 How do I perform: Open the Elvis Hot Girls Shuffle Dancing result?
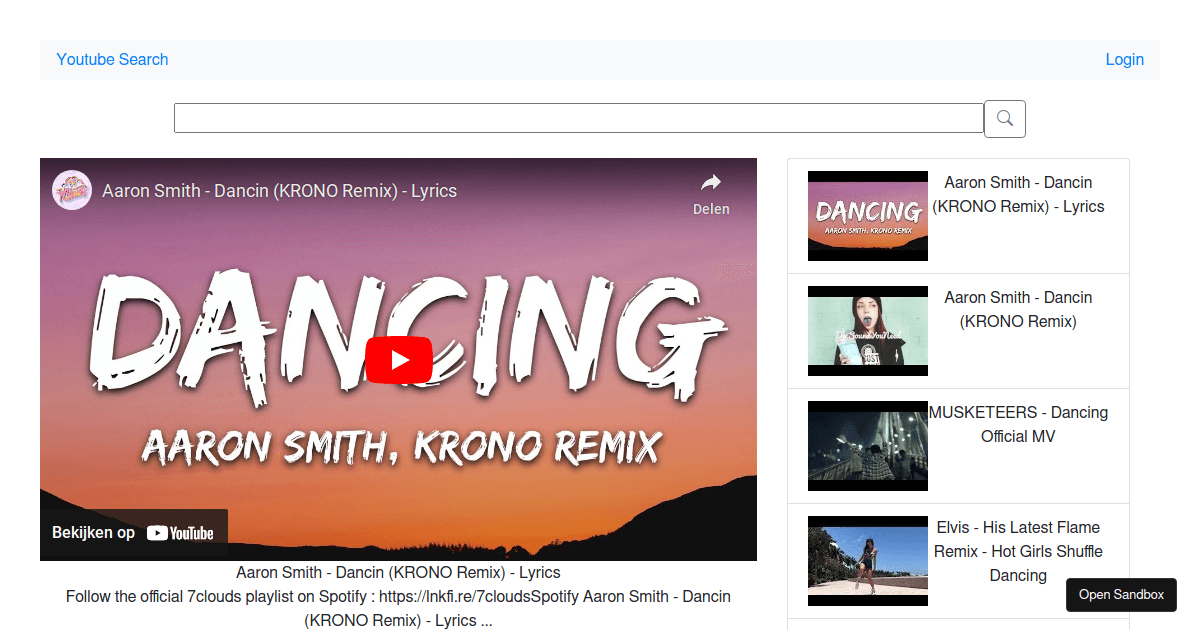point(1018,551)
